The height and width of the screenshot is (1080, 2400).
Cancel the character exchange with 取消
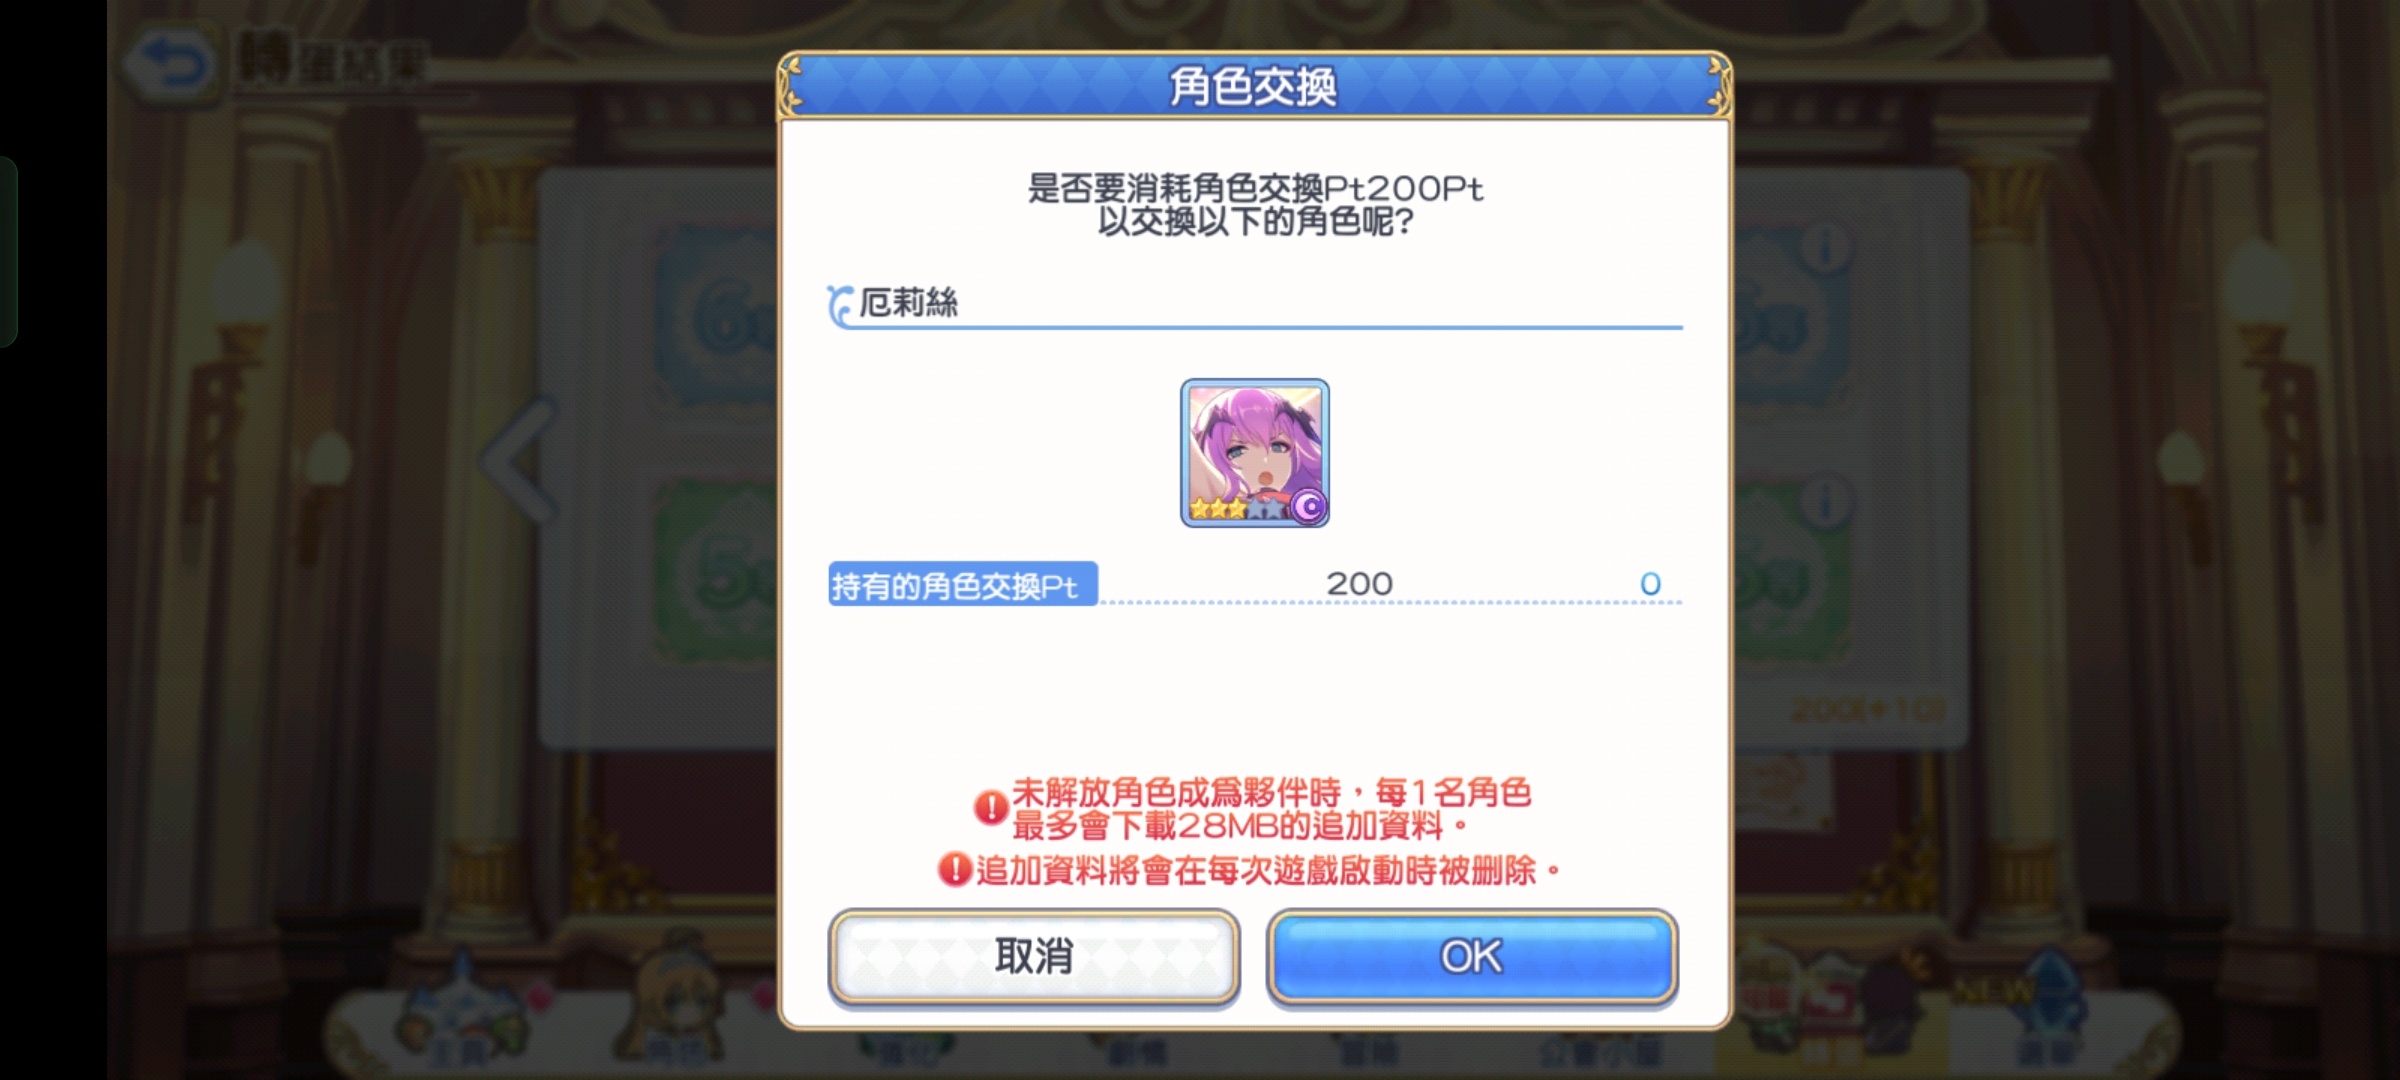pos(1034,956)
